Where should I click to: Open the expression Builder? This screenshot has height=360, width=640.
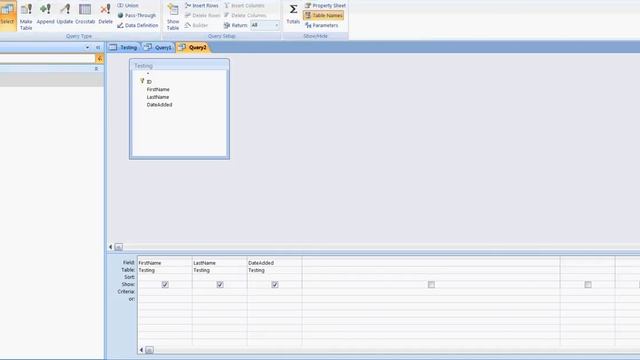[196, 25]
